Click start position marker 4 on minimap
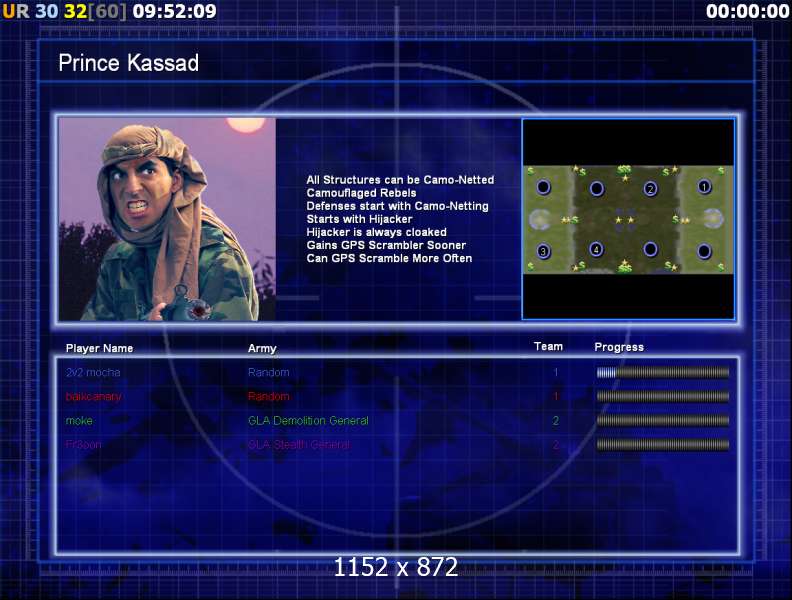Image resolution: width=792 pixels, height=600 pixels. click(597, 249)
